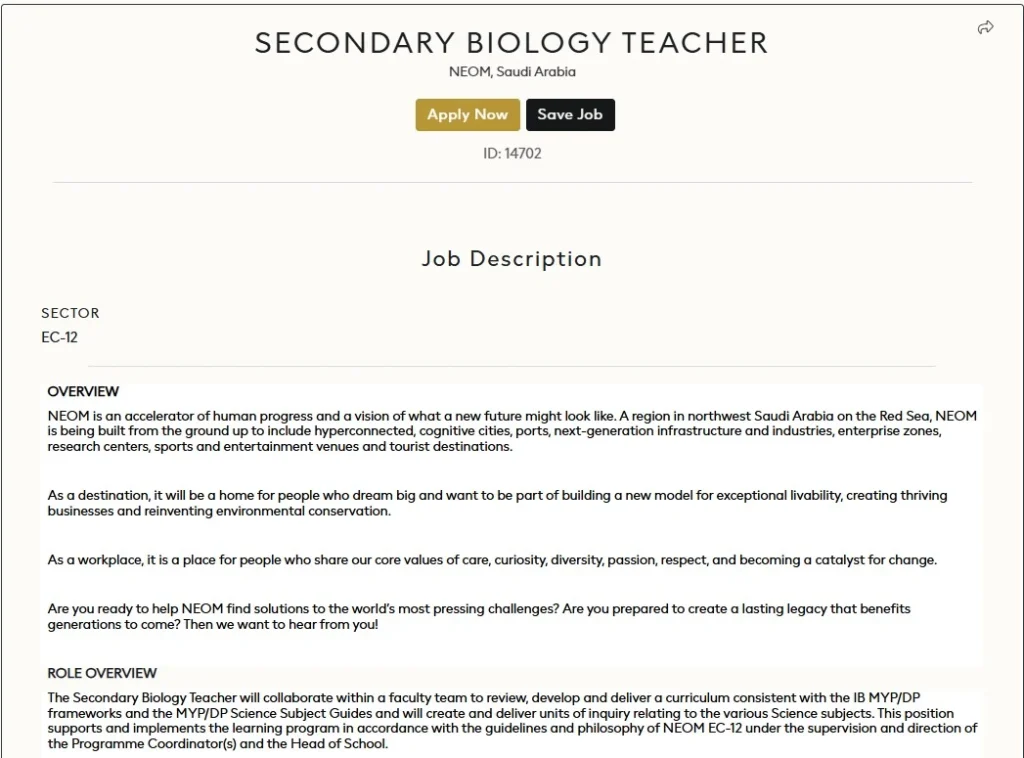Select the NEOM, Saudi Arabia location text
Screen dimensions: 1024x758
click(x=512, y=72)
